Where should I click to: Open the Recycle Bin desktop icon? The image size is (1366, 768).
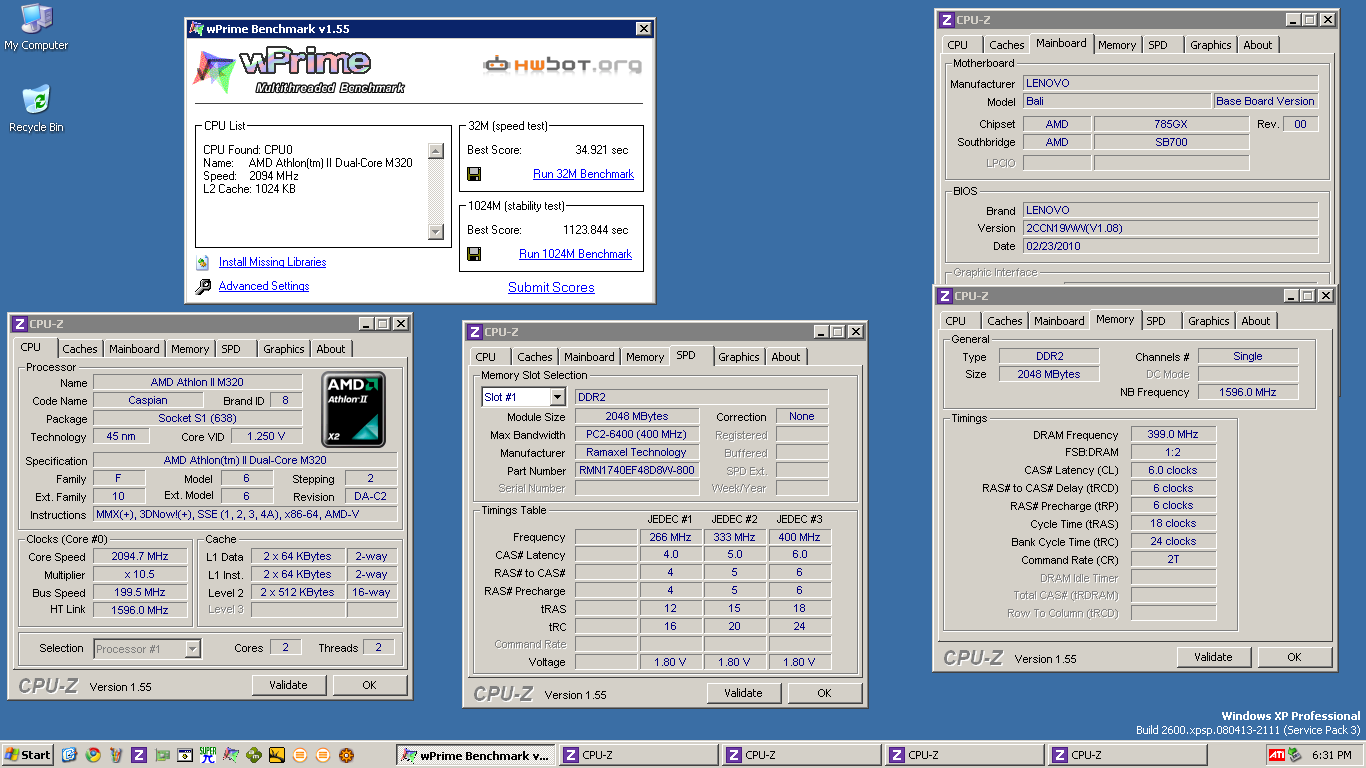coord(36,109)
